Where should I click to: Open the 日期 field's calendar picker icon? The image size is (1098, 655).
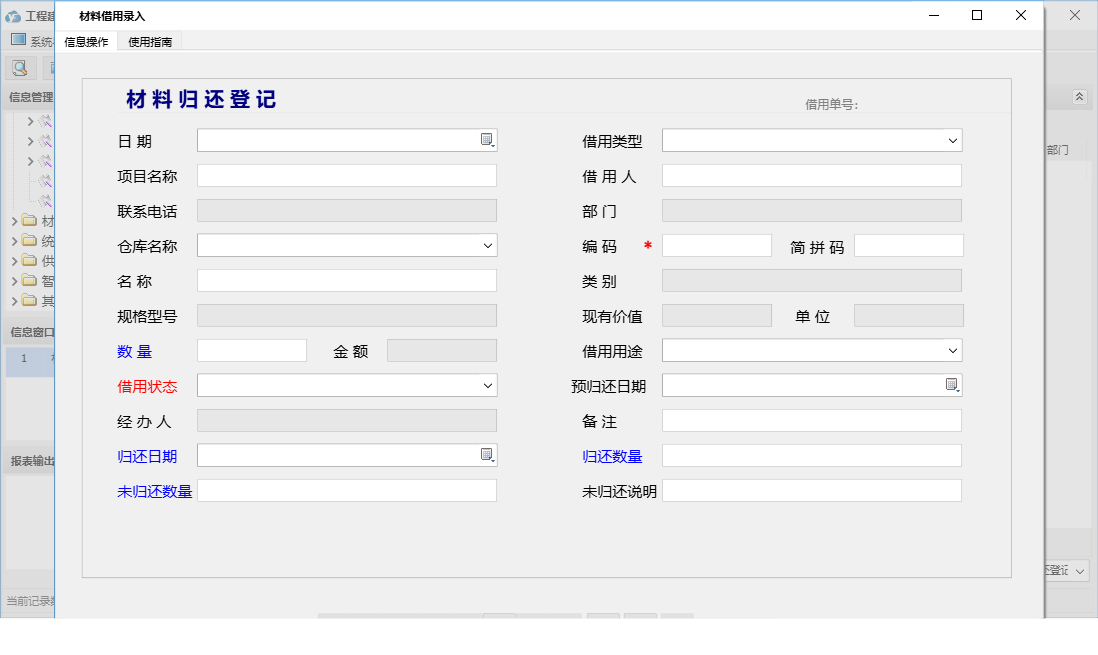[487, 140]
